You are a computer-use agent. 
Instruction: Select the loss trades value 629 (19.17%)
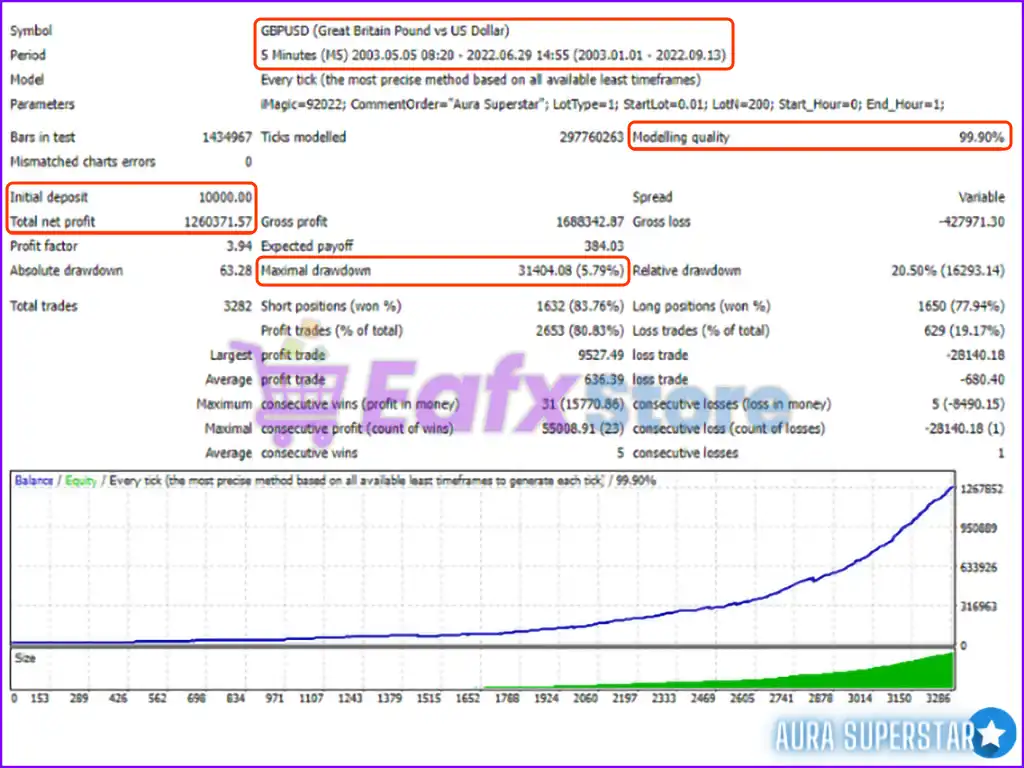click(964, 330)
